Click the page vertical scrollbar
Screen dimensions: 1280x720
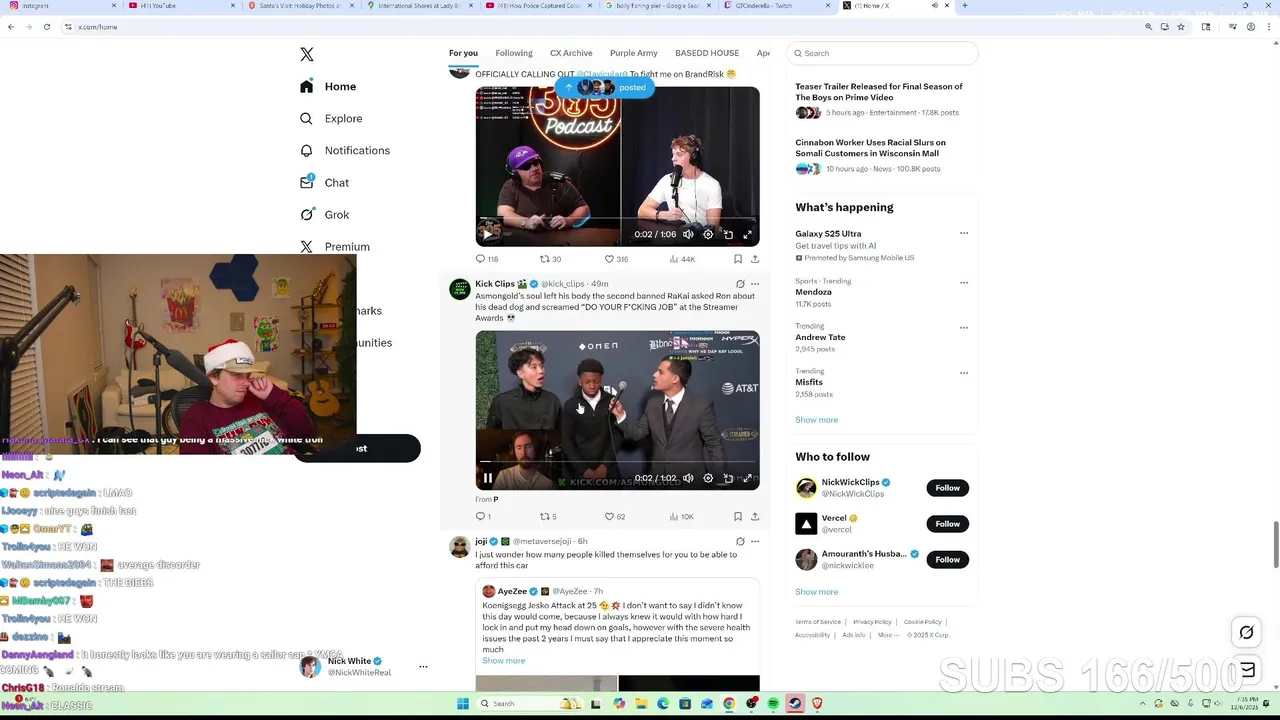click(1275, 545)
